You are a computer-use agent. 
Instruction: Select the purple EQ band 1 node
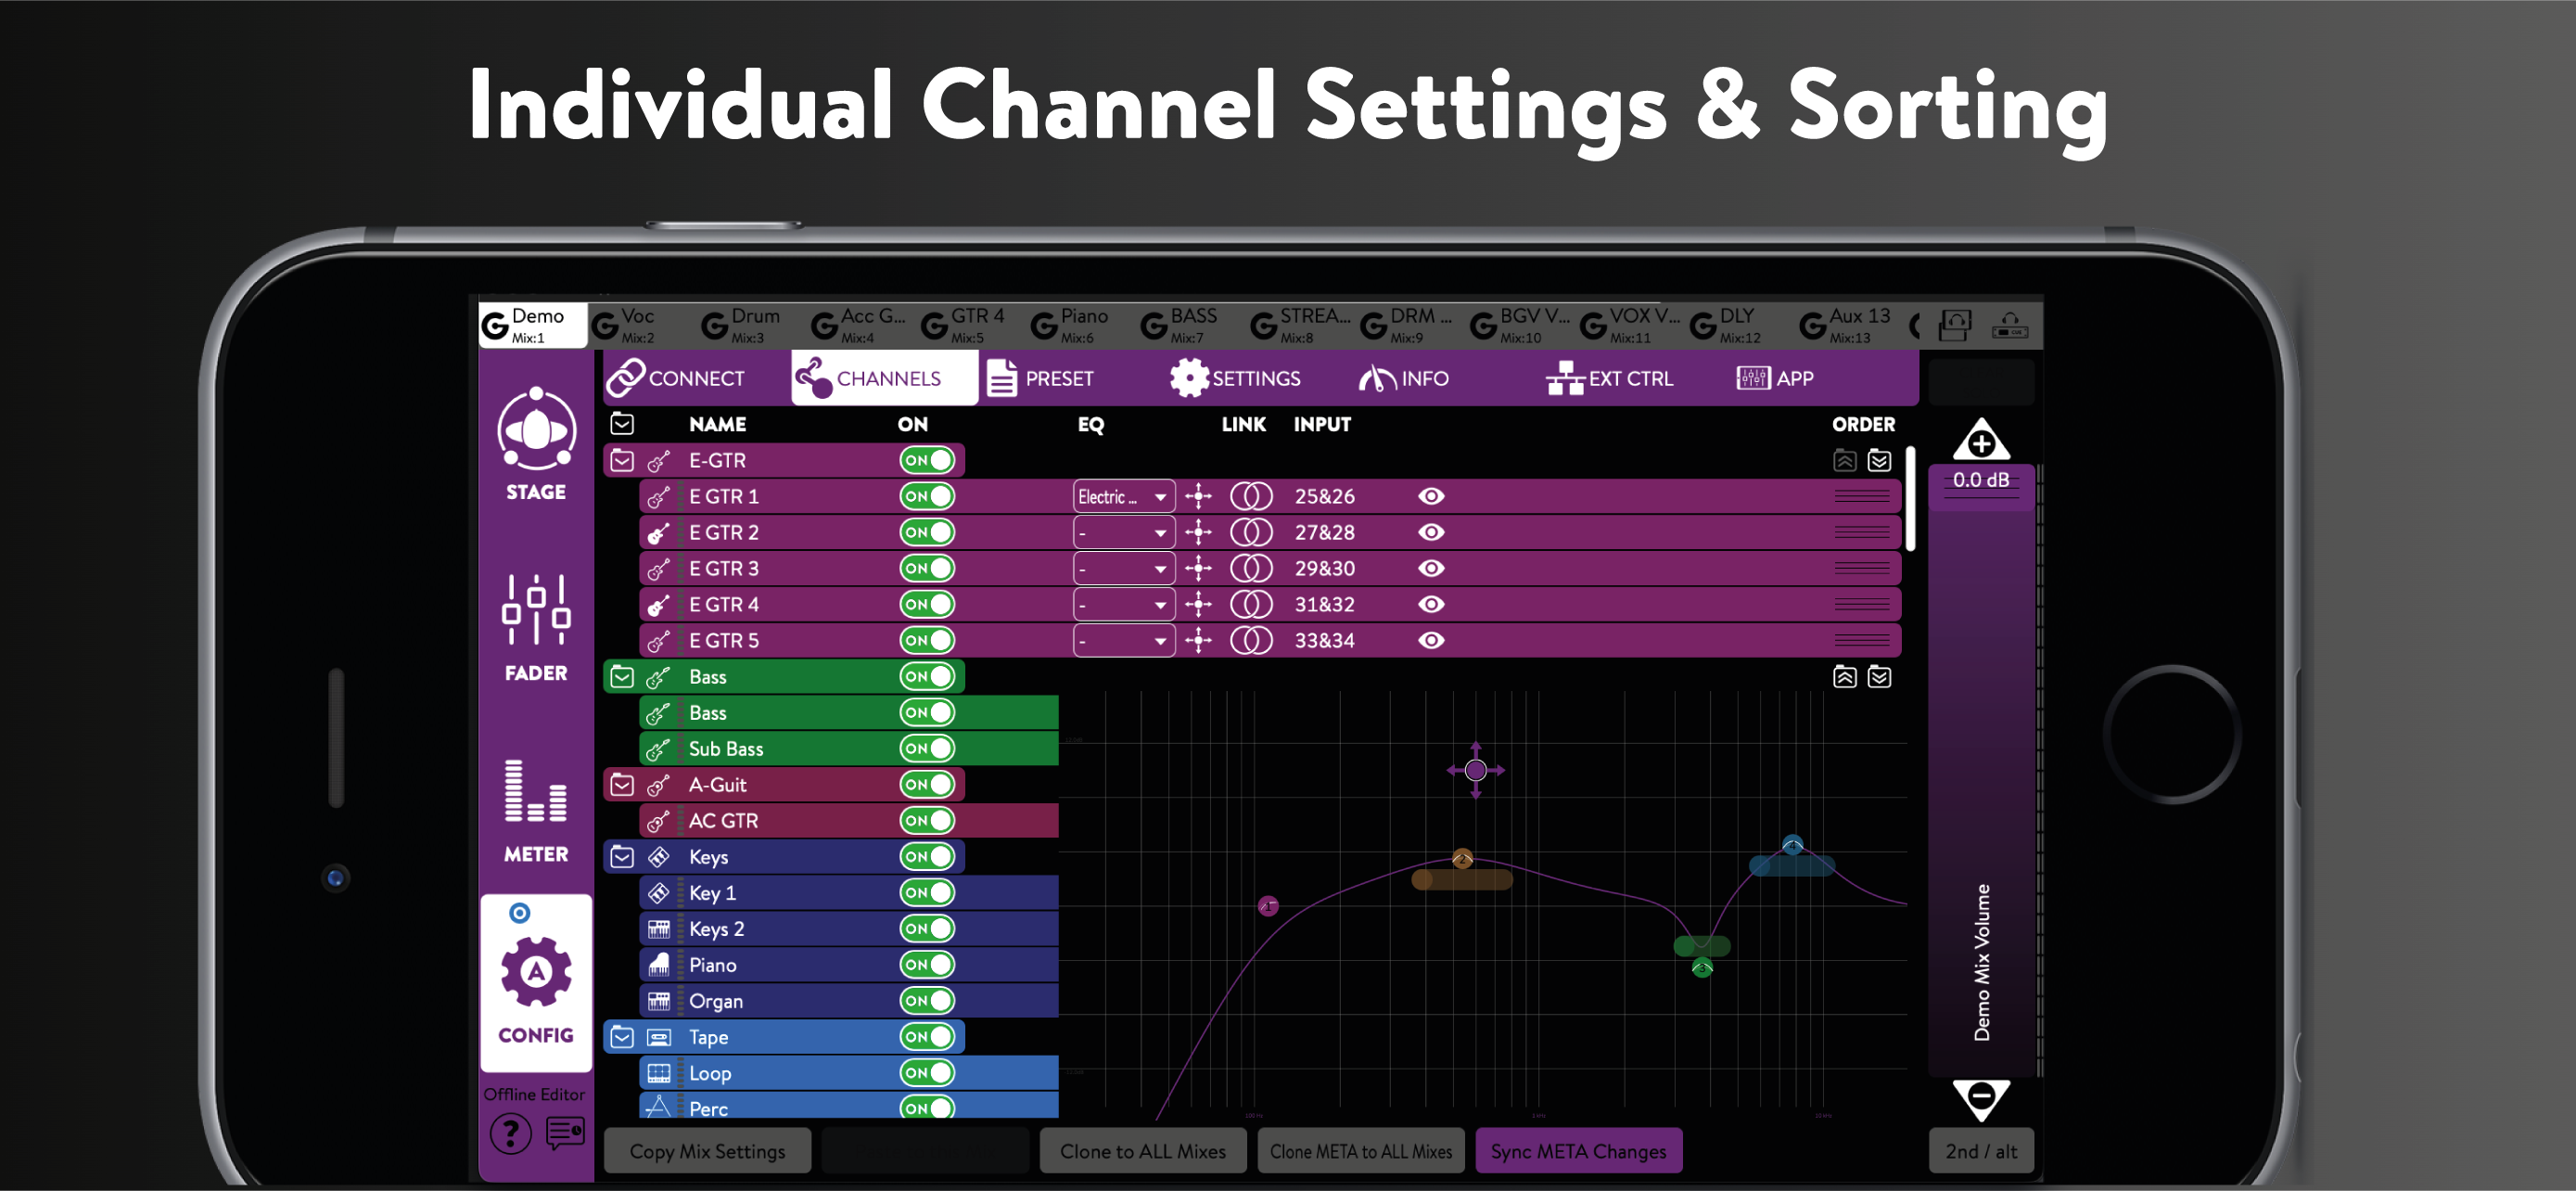pos(1268,906)
